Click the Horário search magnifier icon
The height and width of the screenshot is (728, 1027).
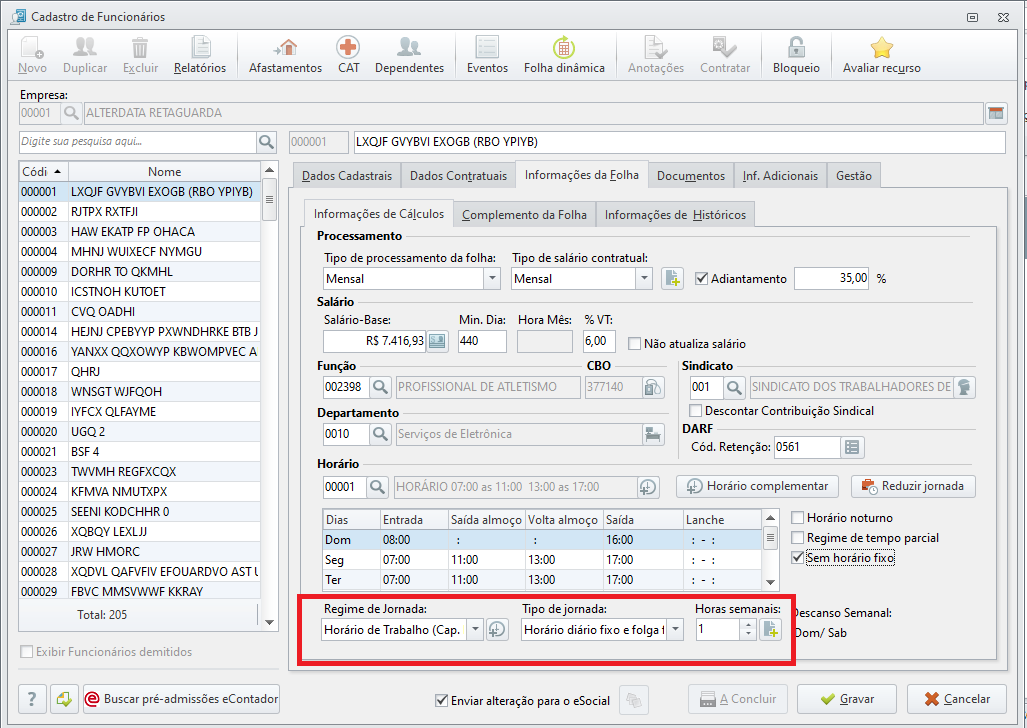pos(377,487)
